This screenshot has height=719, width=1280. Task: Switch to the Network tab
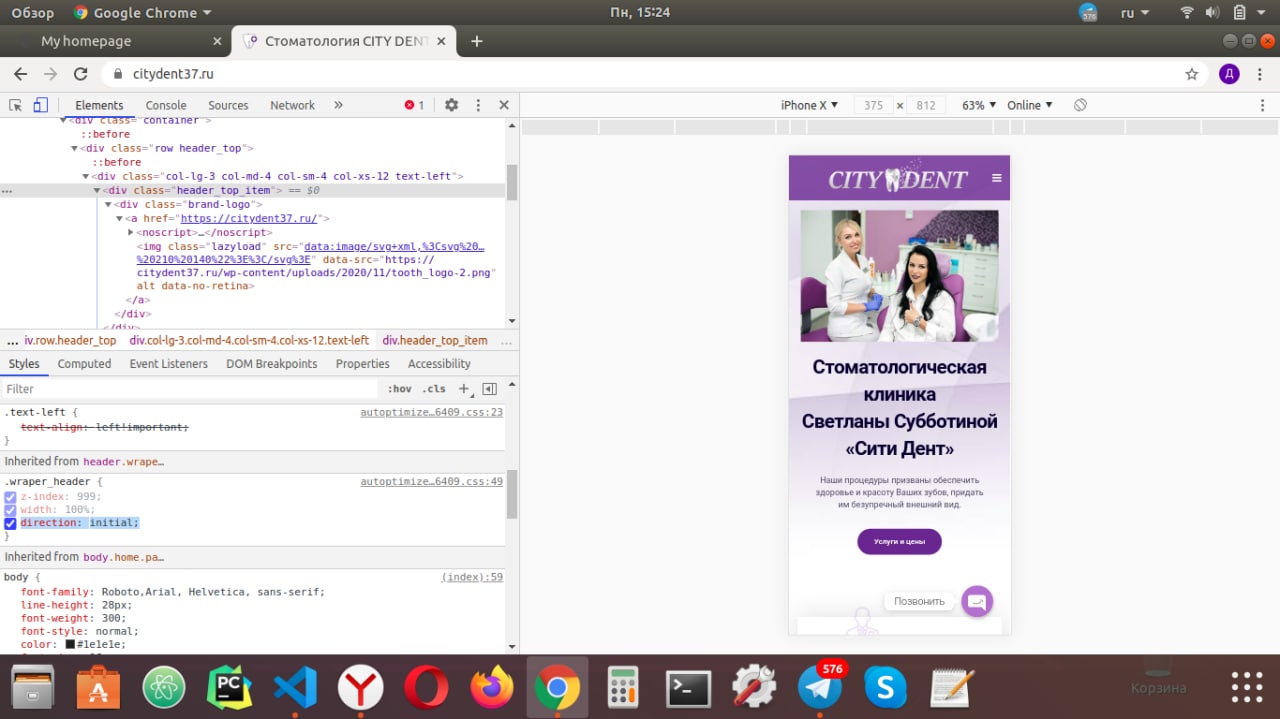(x=292, y=105)
